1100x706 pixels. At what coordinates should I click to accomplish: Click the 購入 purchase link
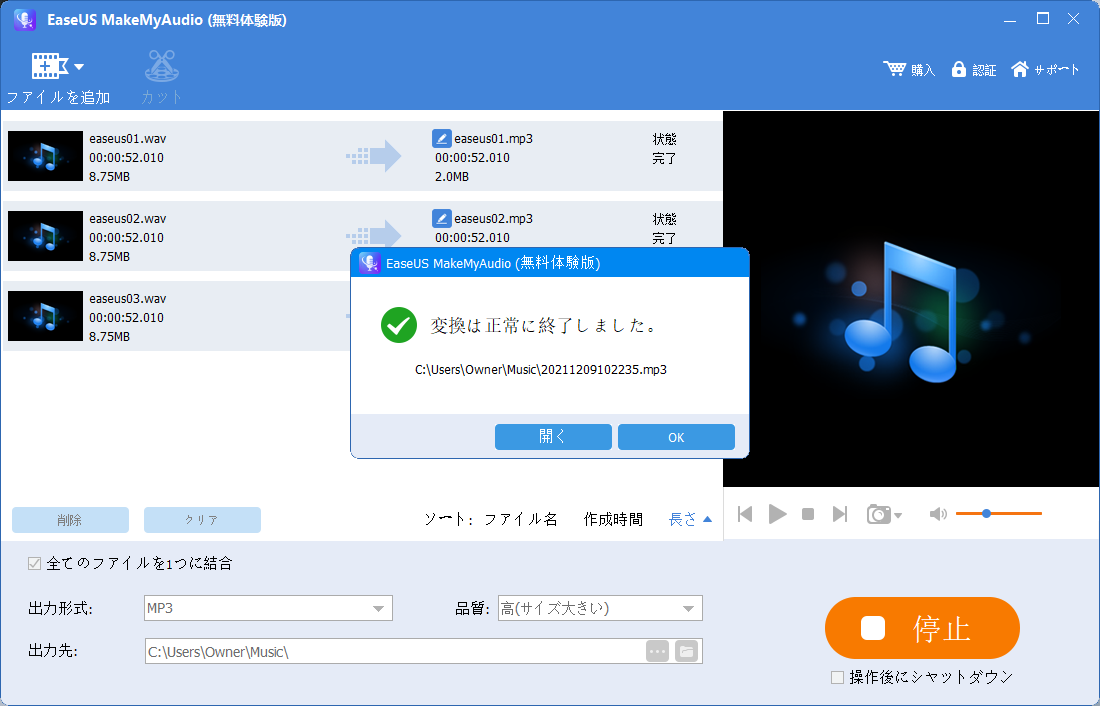pyautogui.click(x=923, y=69)
